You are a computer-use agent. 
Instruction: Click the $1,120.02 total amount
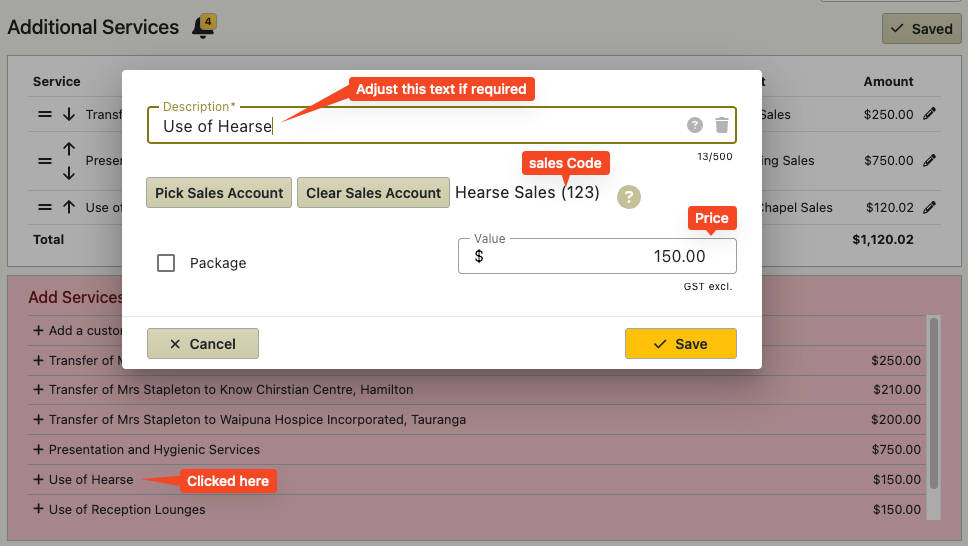pos(883,240)
